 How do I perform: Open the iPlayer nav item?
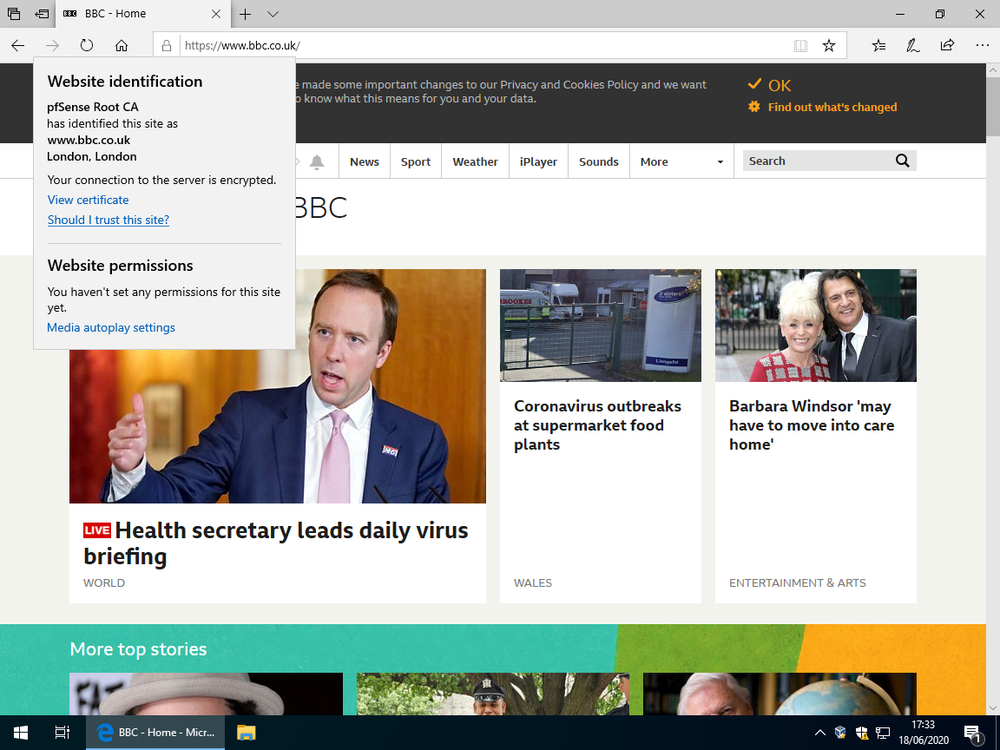[x=538, y=162]
